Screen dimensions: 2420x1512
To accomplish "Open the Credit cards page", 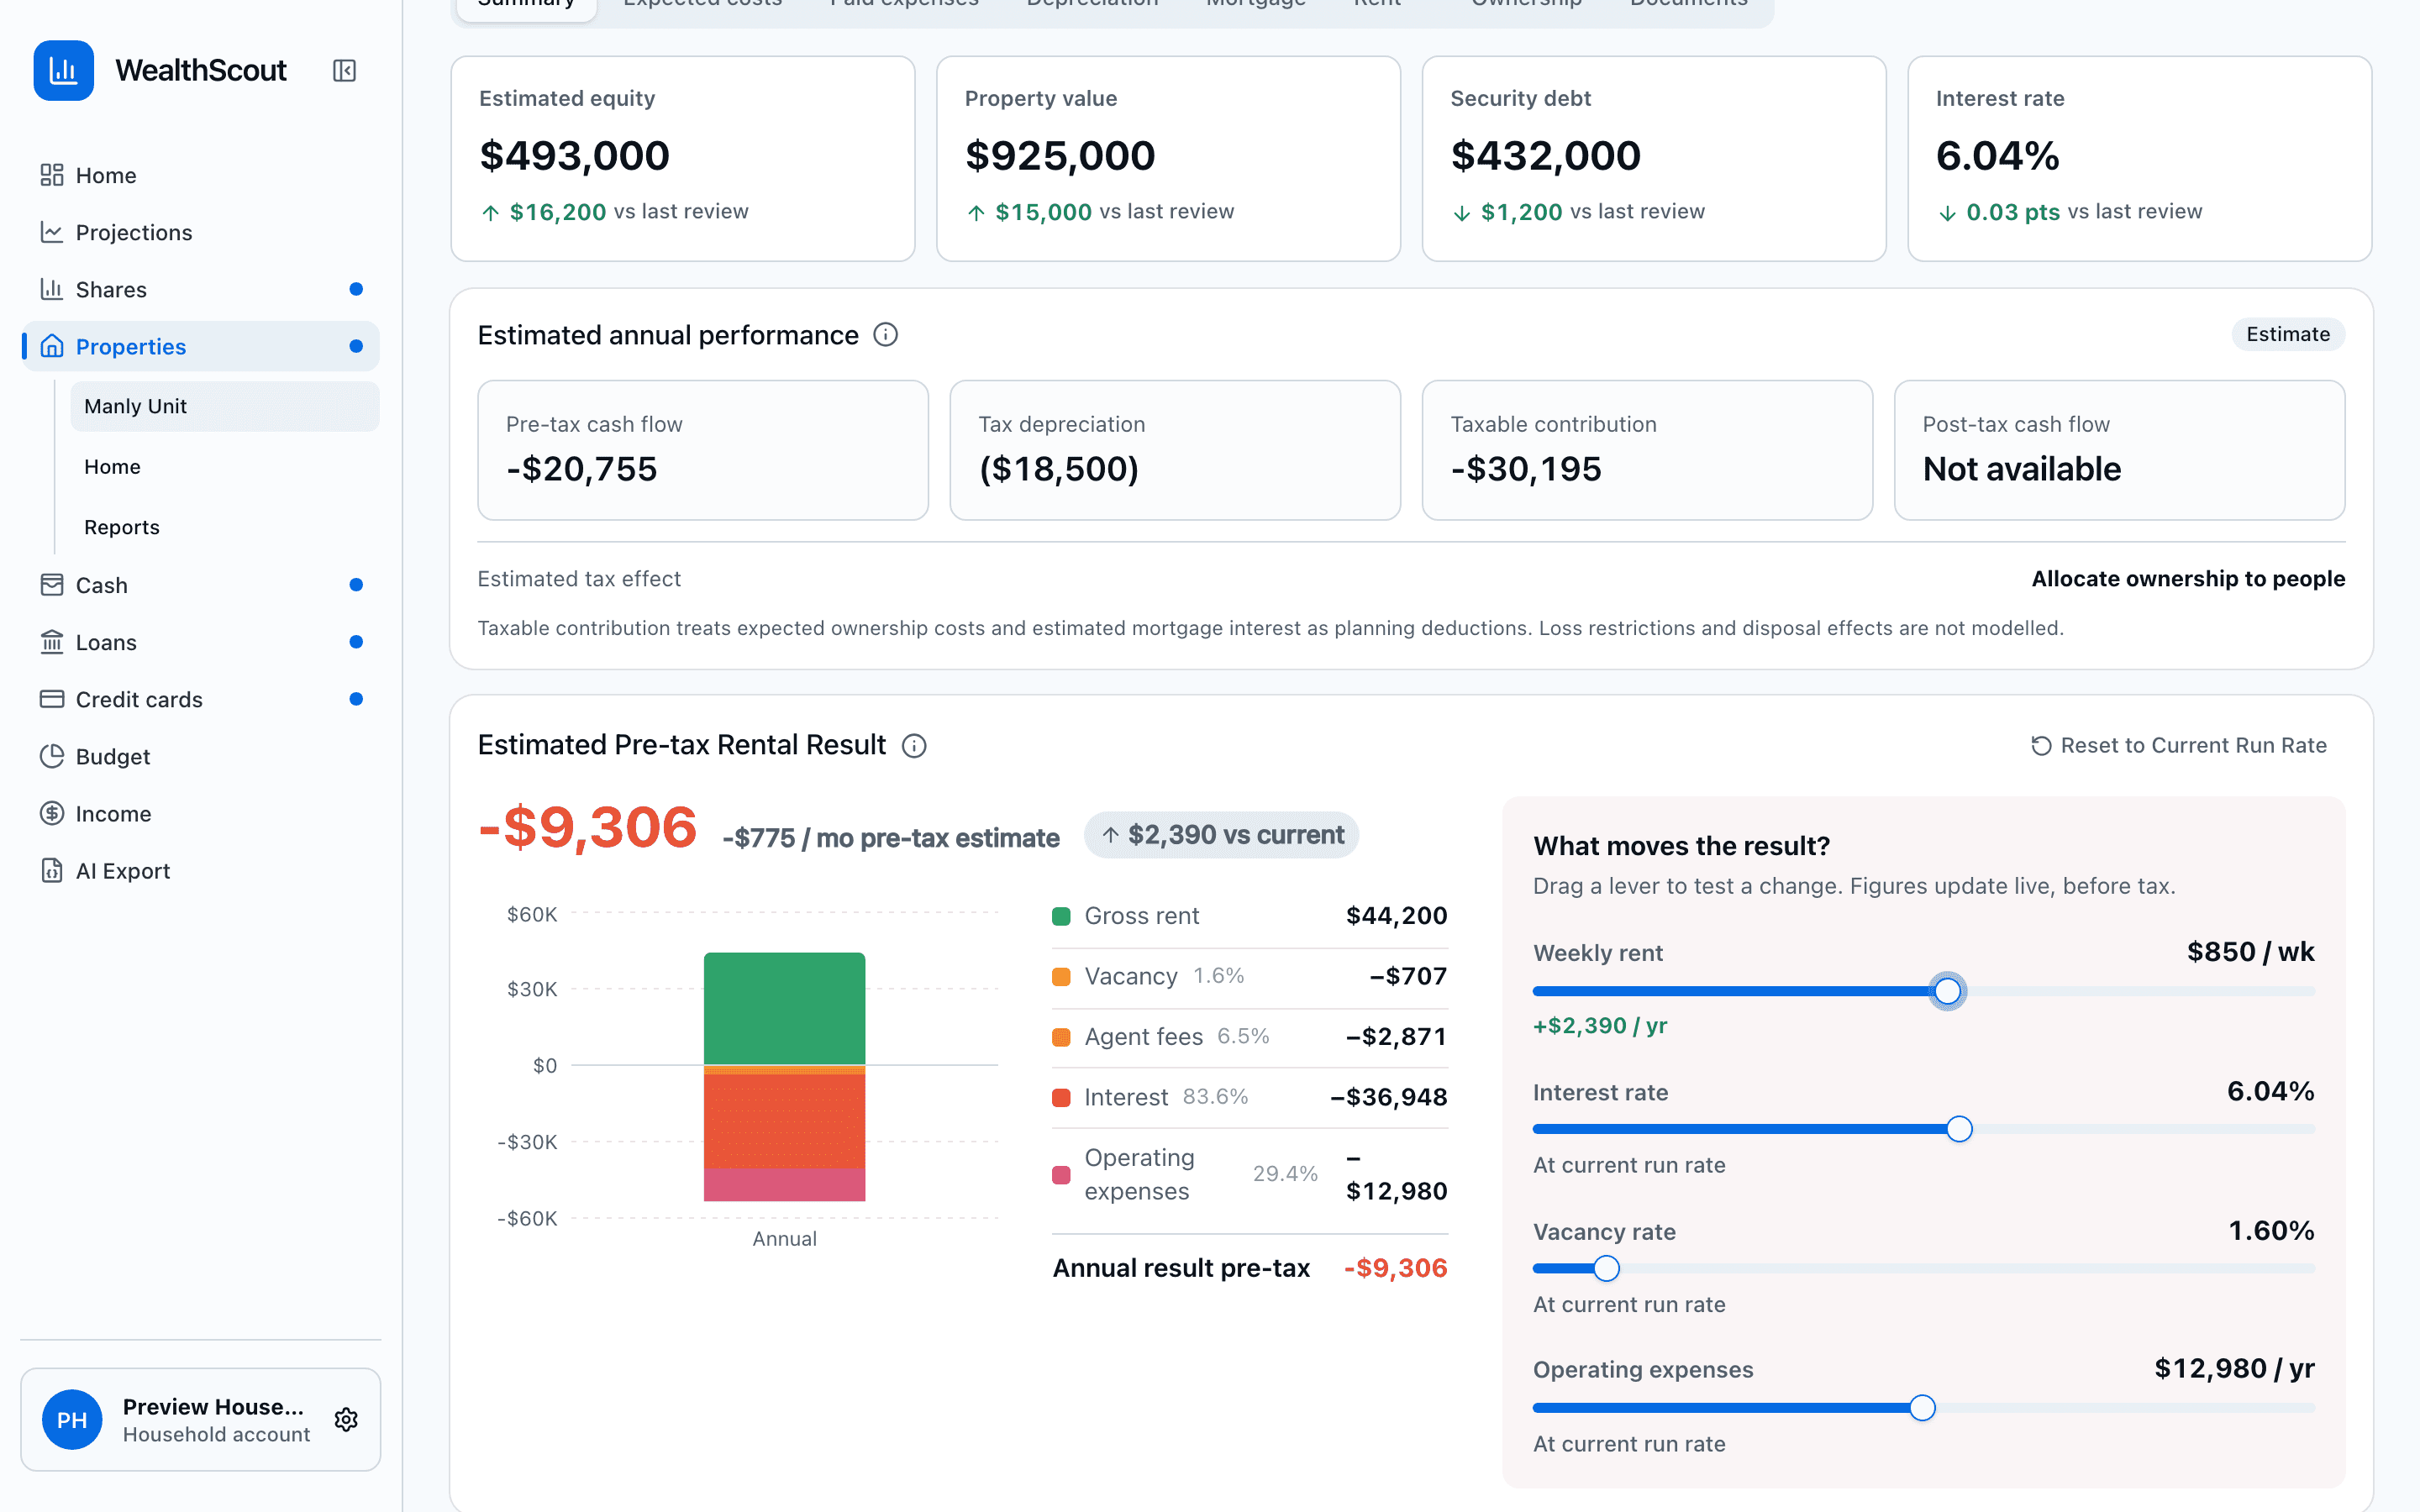I will coord(200,699).
